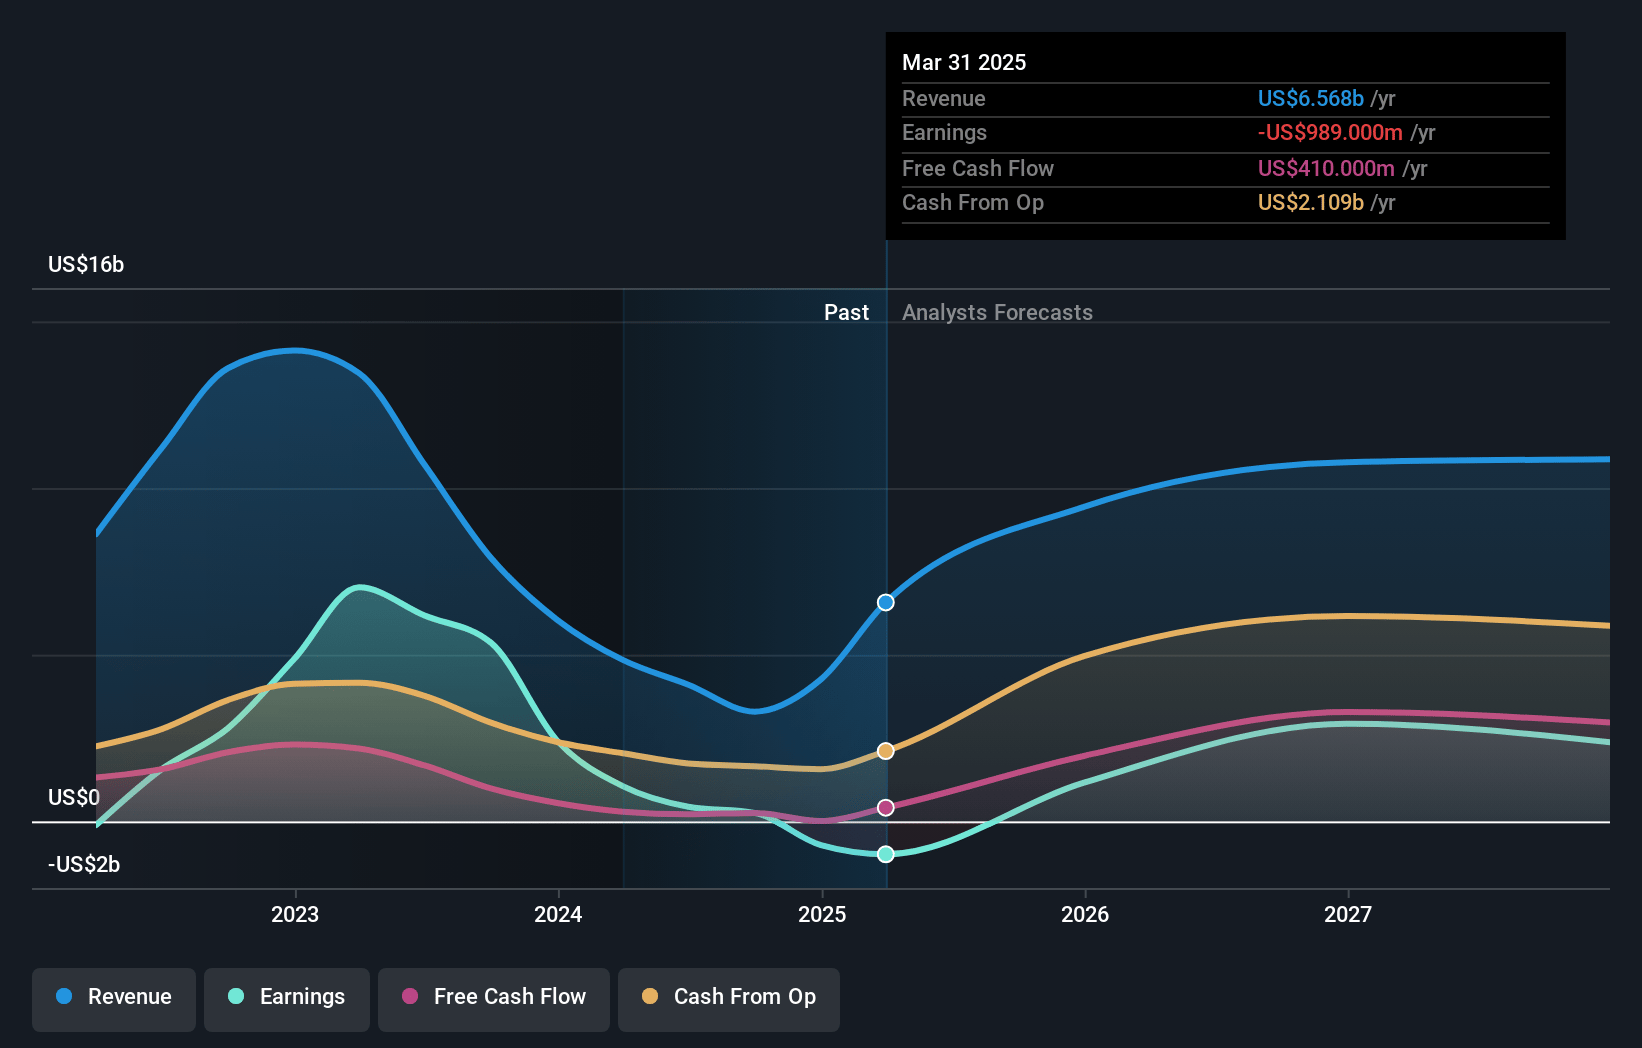Toggle the Earnings legend button

point(287,999)
